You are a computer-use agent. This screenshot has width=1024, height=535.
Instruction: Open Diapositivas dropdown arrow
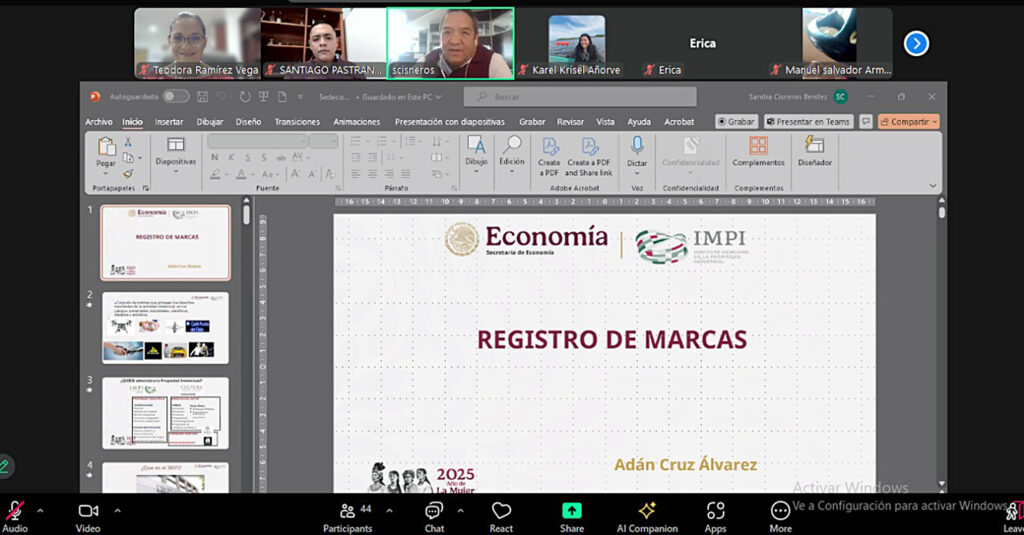[x=176, y=172]
